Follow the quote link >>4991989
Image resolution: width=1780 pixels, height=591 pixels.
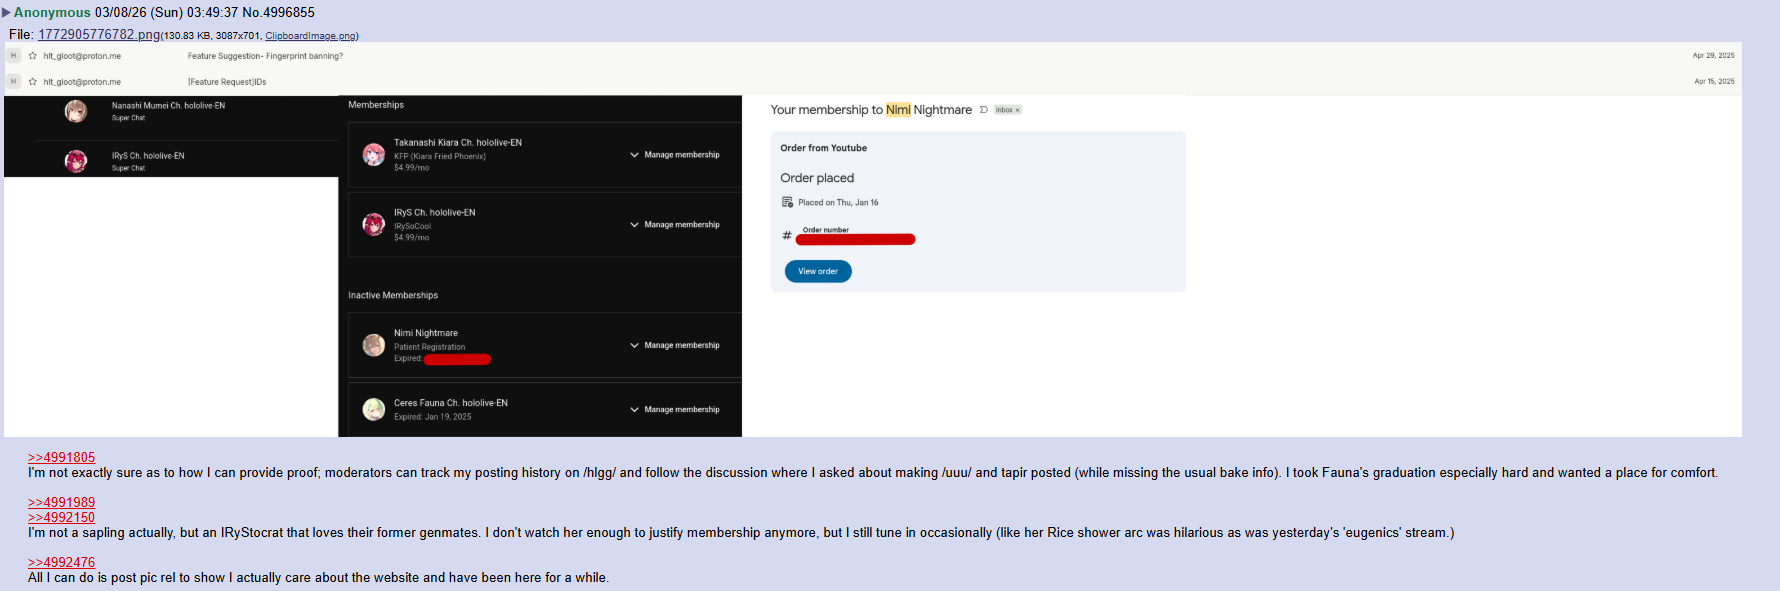(x=61, y=503)
